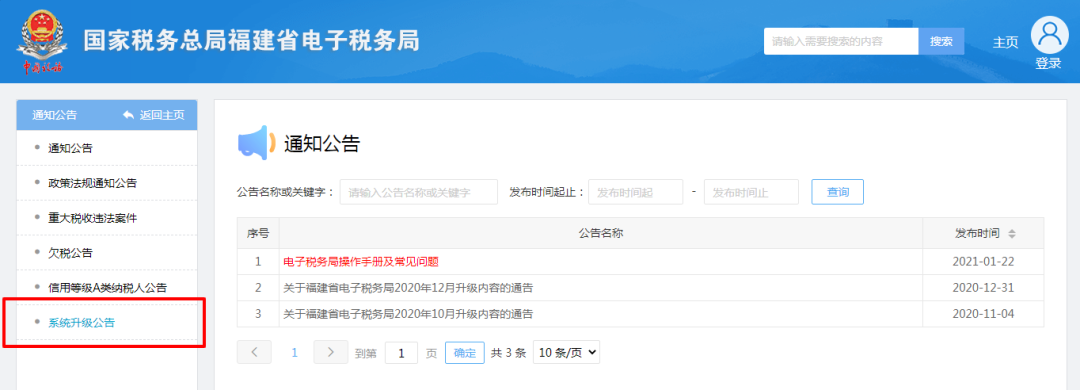
Task: Click the date 2020-12-31 cell
Action: (x=984, y=288)
